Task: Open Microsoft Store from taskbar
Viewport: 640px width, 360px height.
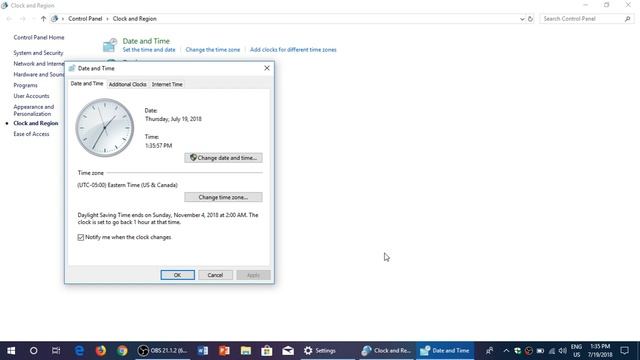Action: coord(267,351)
